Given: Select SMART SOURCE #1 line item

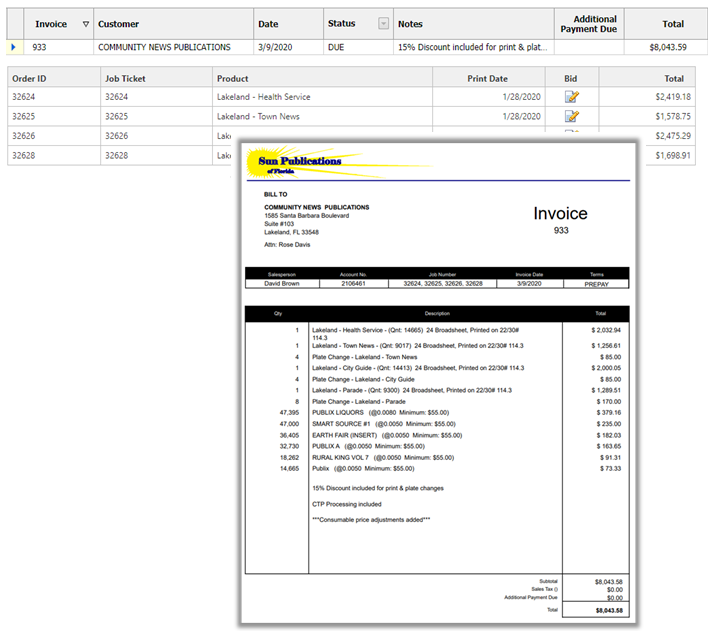Looking at the screenshot, I should coord(384,424).
